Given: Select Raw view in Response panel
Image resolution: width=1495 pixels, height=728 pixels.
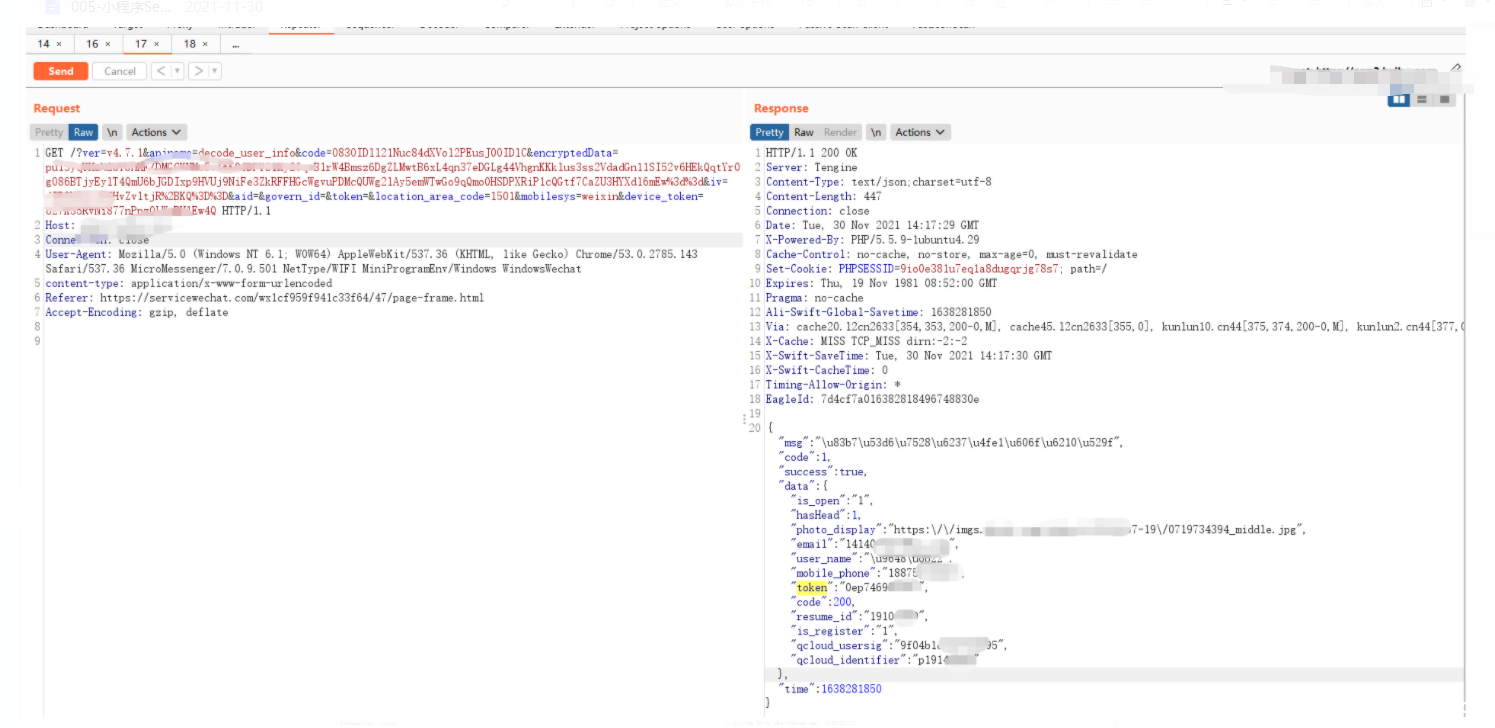Looking at the screenshot, I should pos(803,132).
